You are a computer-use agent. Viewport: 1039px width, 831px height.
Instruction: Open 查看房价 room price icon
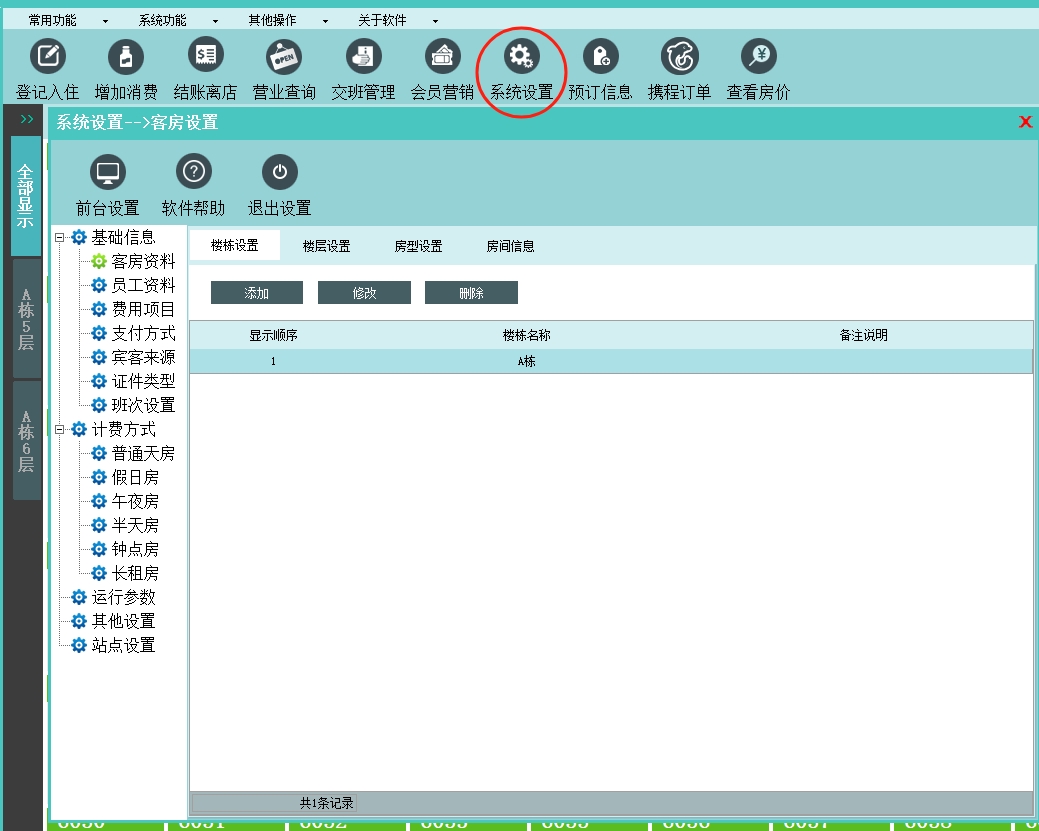point(758,56)
